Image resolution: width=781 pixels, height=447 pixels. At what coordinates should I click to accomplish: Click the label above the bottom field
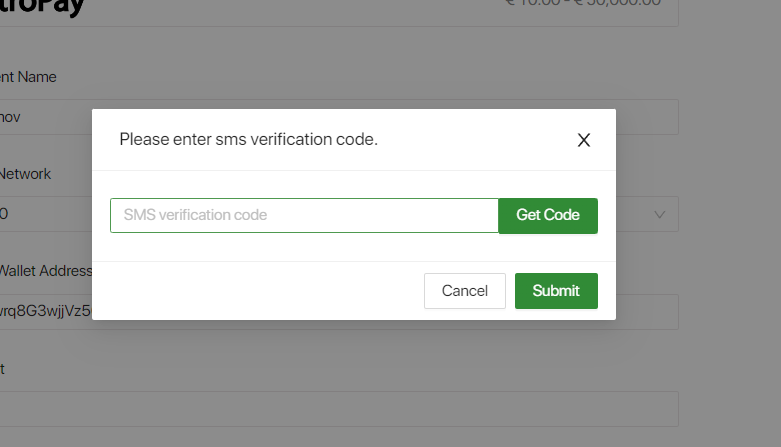(3, 368)
